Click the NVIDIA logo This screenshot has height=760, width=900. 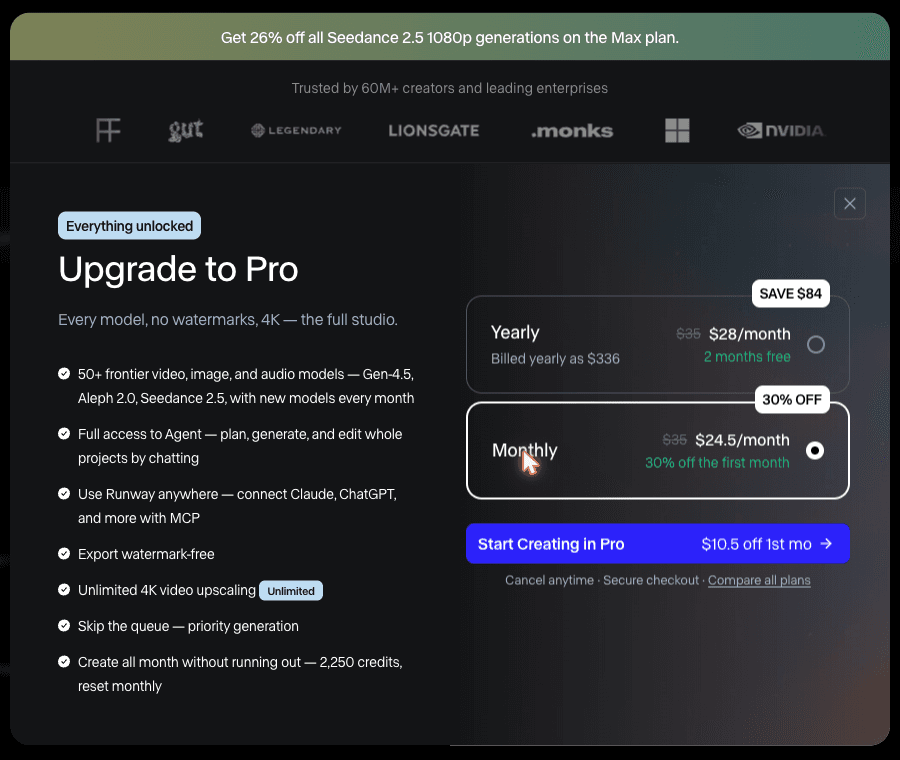tap(781, 130)
